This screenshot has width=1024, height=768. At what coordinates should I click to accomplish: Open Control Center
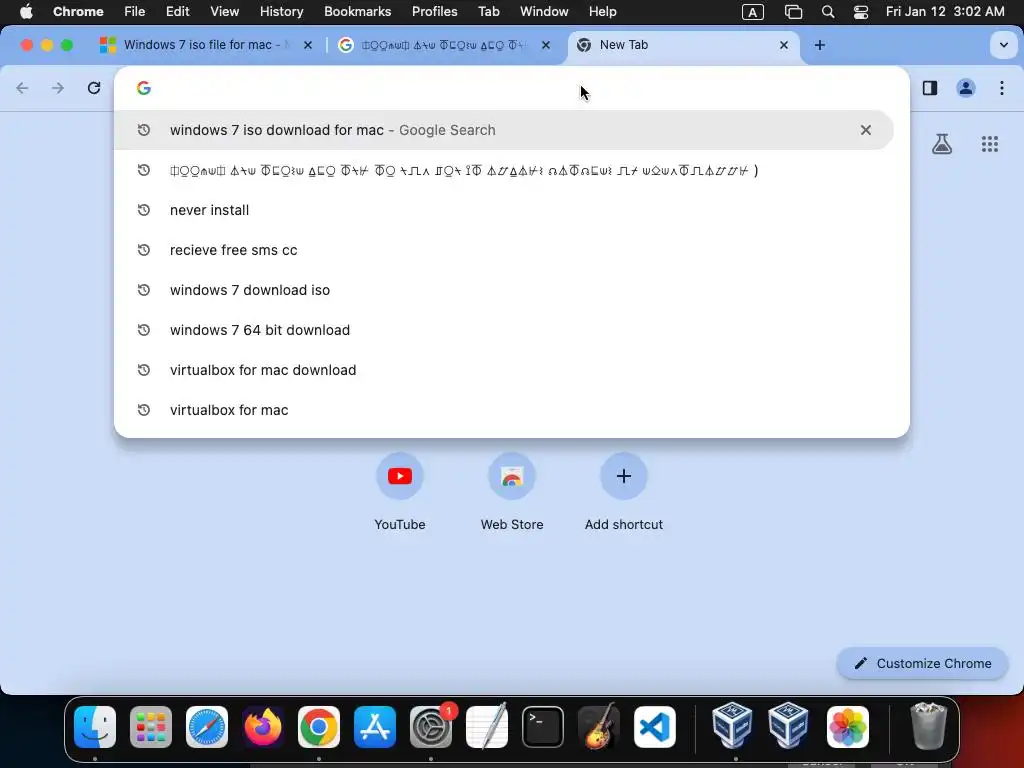click(x=861, y=12)
